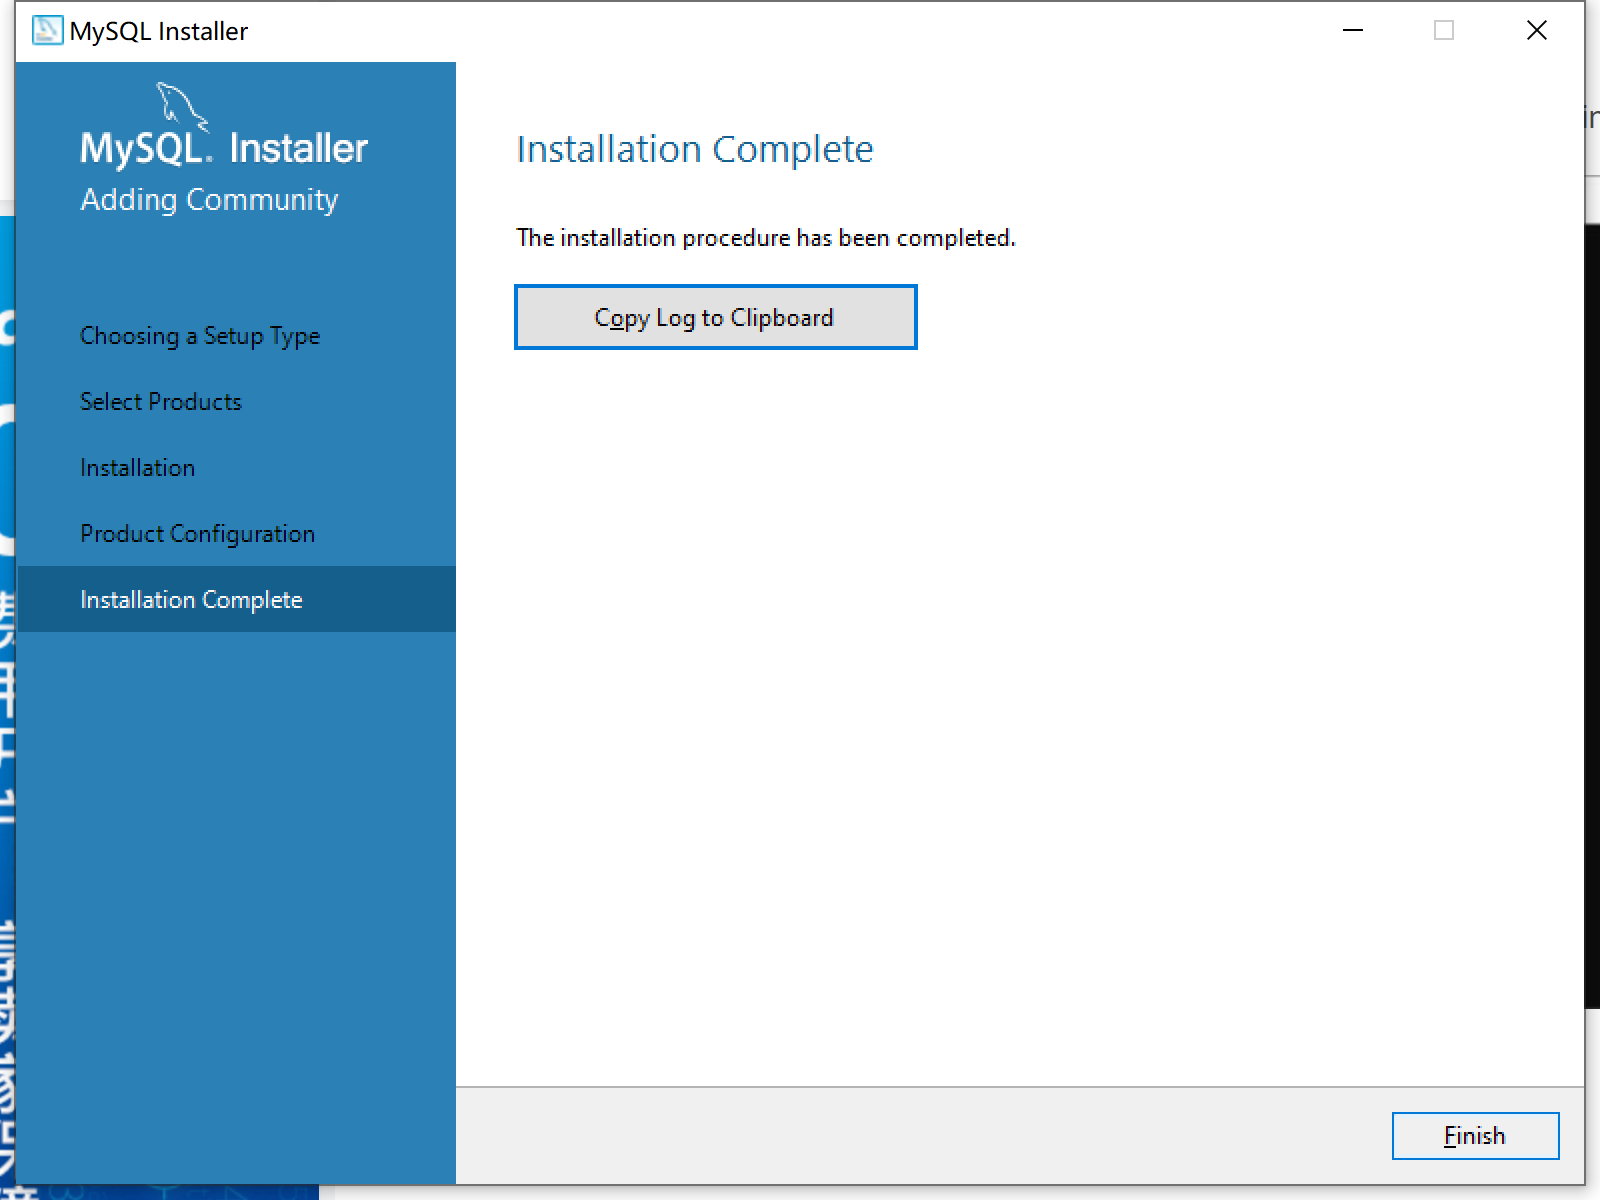This screenshot has width=1600, height=1200.
Task: Close the MySQL Installer window
Action: [x=1537, y=30]
